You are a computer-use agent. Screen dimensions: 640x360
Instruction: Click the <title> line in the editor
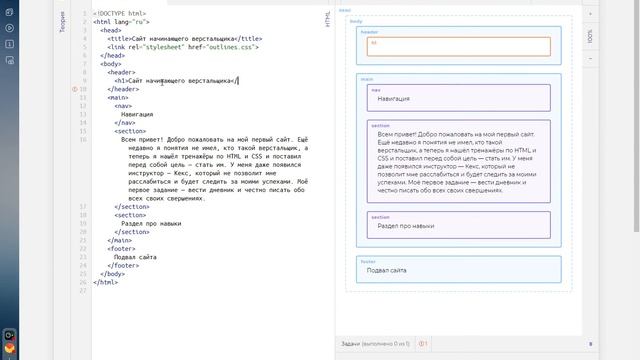coord(184,39)
